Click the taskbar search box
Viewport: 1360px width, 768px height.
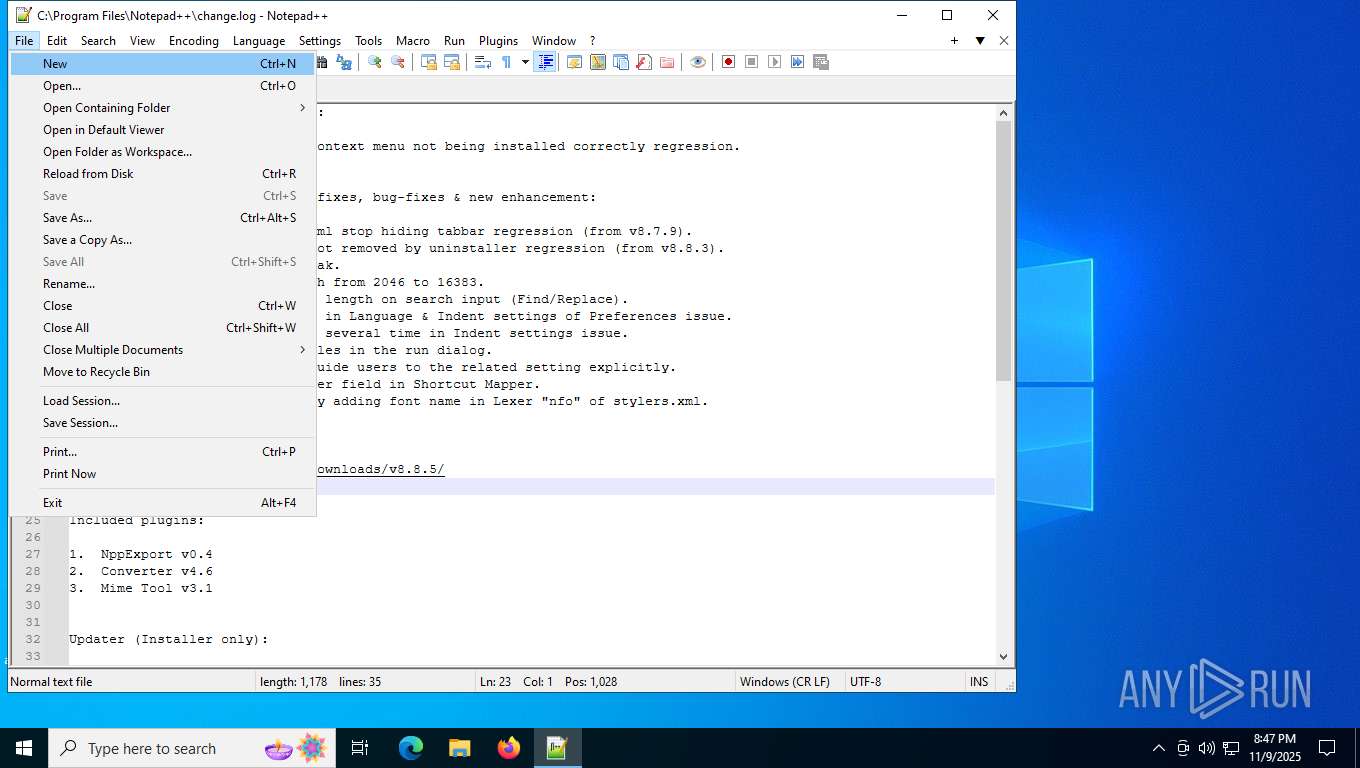tap(191, 748)
